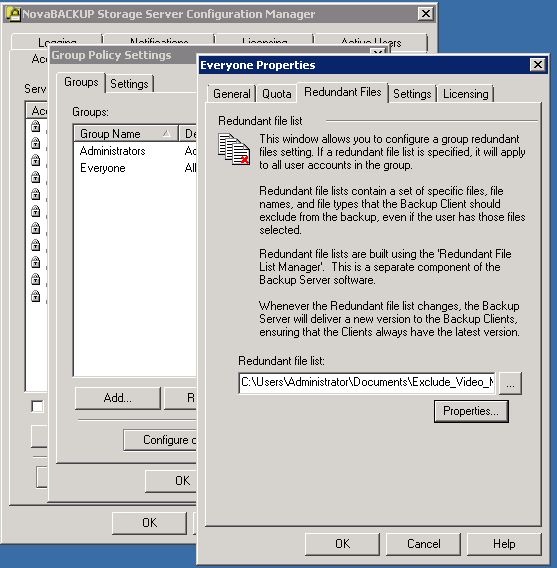Open the Settings tab in Everyone Properties
Viewport: 557px width, 568px height.
412,94
